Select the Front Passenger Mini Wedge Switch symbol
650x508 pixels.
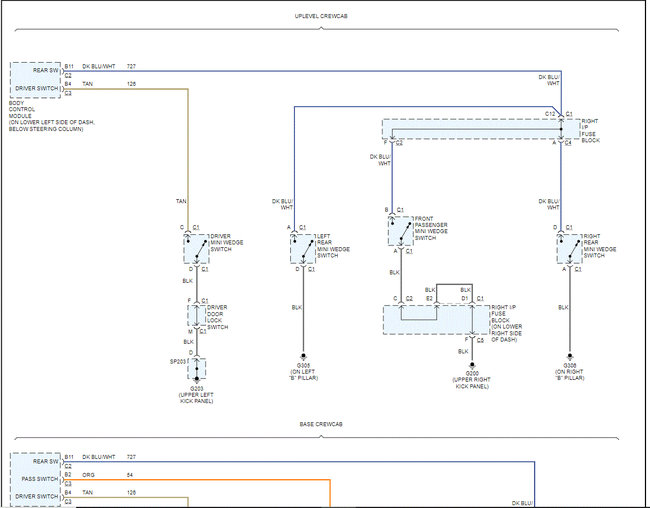401,231
